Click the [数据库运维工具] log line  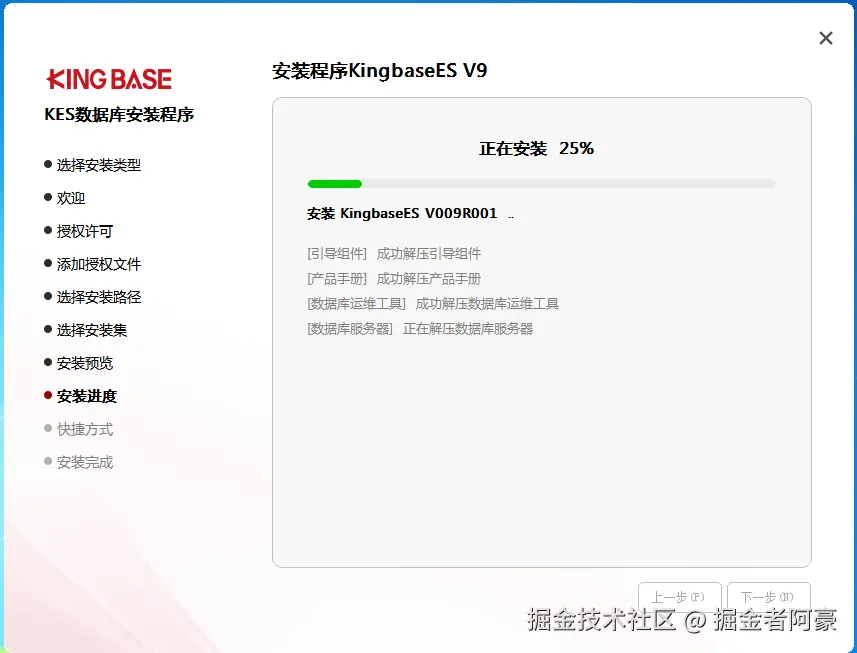[x=433, y=304]
